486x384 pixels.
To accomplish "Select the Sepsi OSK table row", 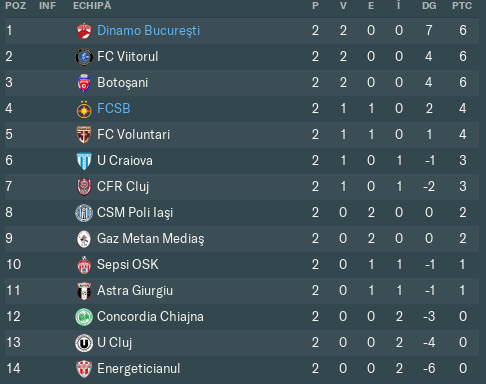I will pyautogui.click(x=242, y=265).
